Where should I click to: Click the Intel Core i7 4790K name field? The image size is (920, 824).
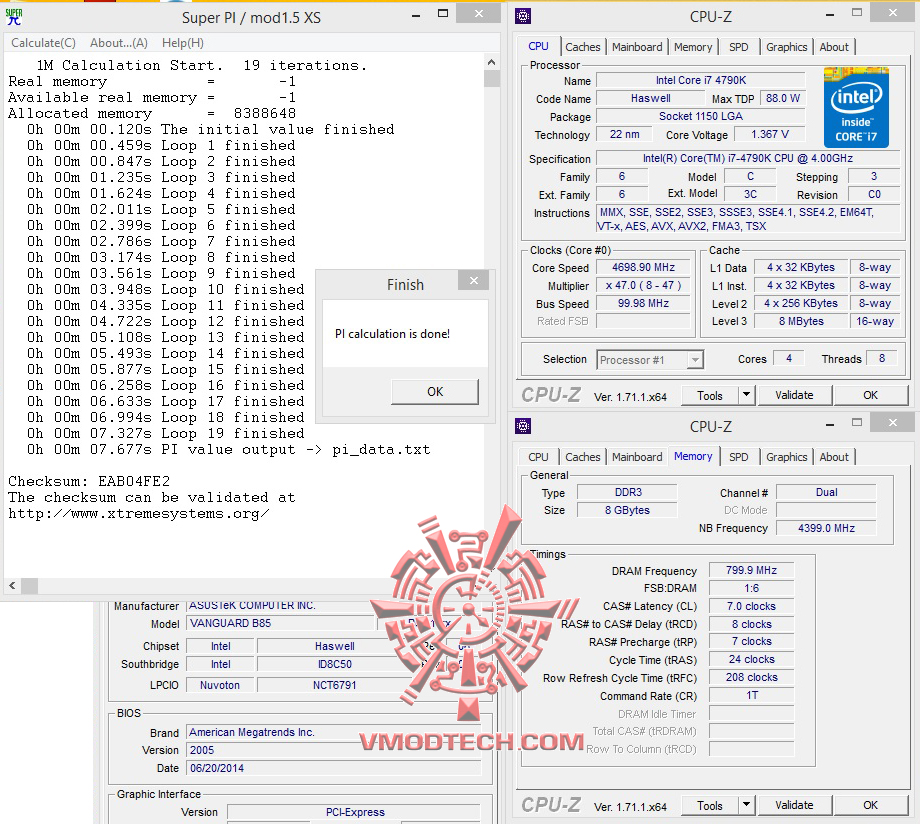701,80
